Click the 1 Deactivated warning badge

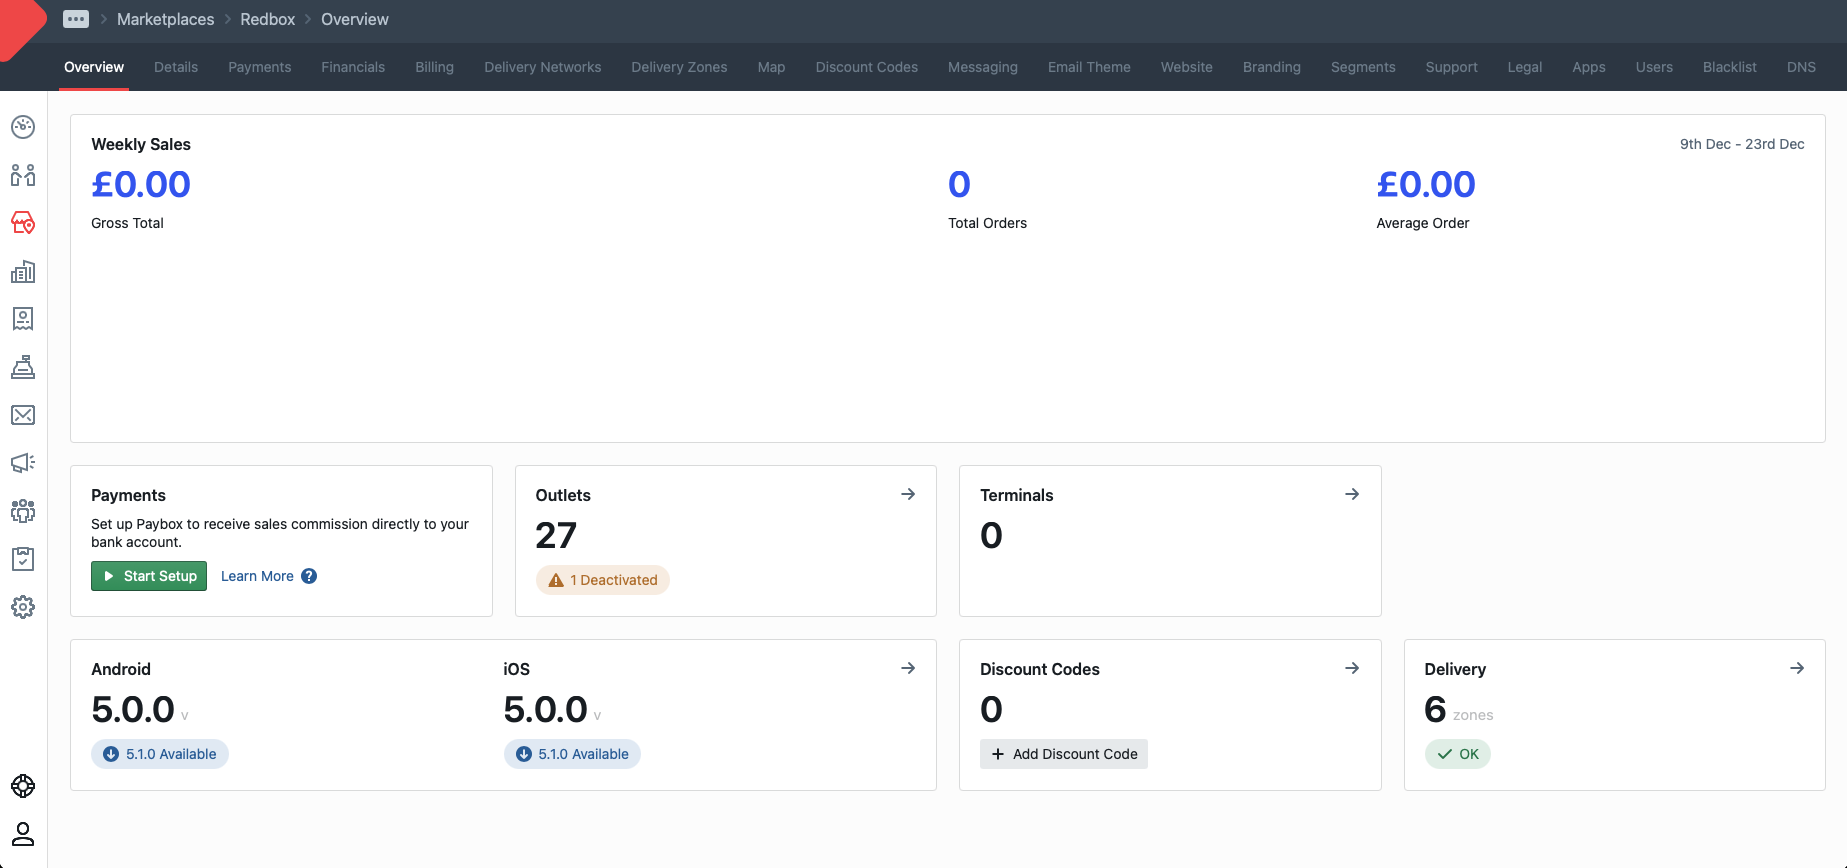(x=603, y=580)
